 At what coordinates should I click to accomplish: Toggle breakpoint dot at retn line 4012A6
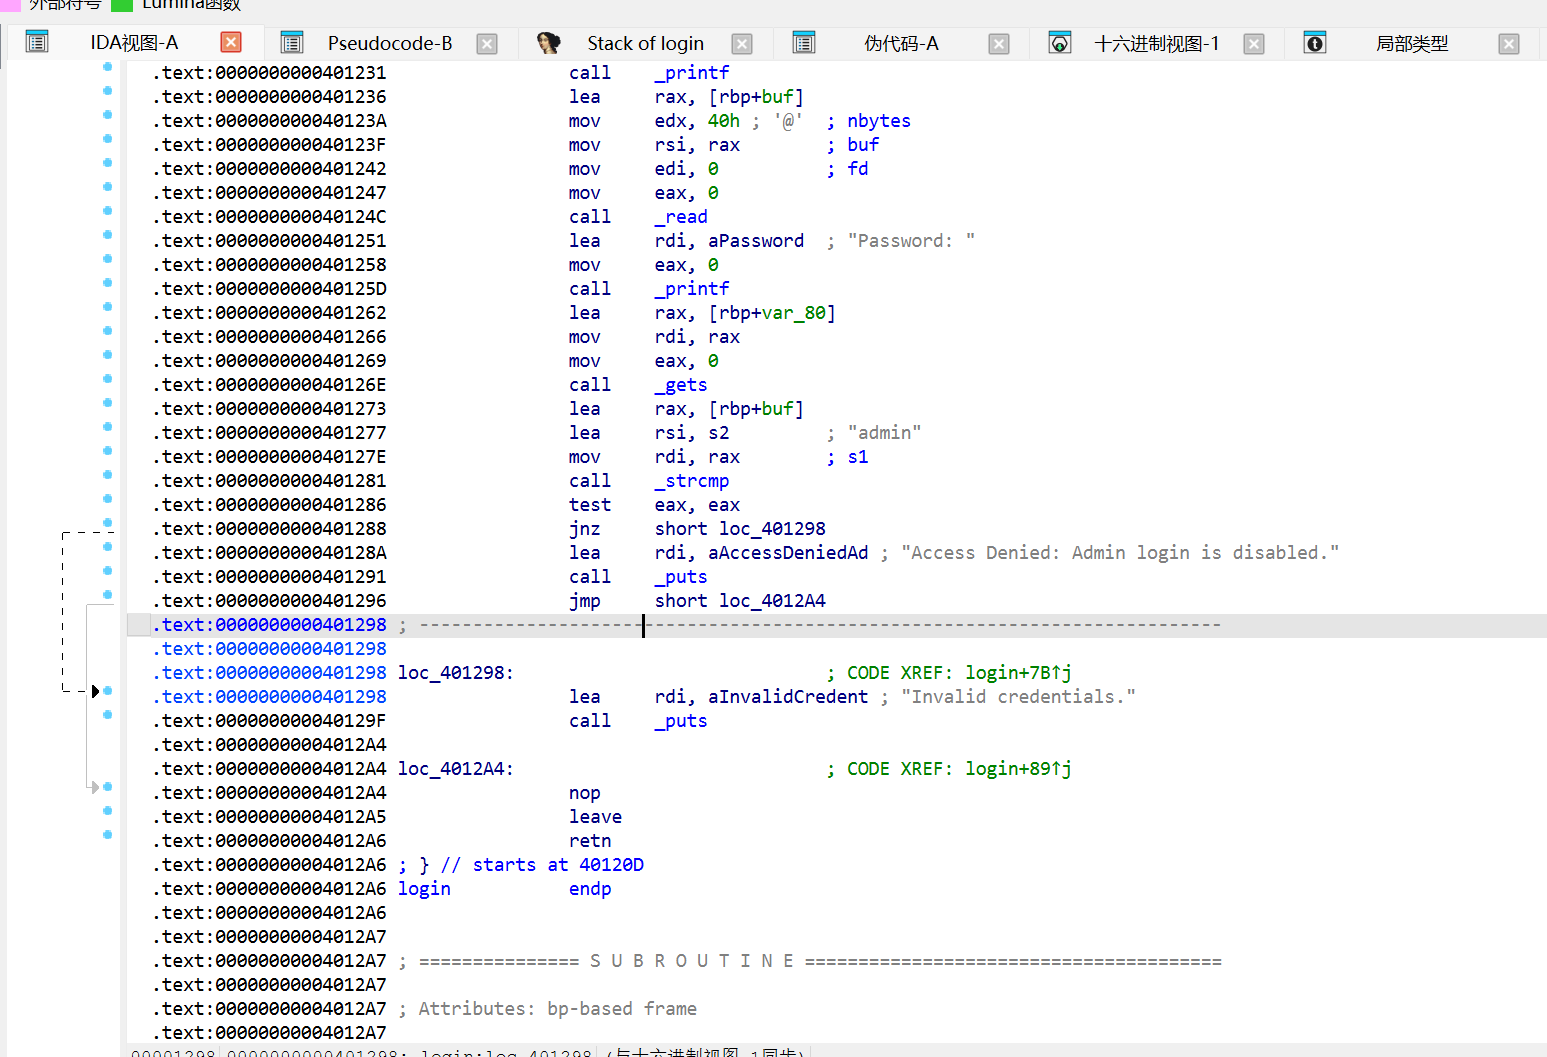pyautogui.click(x=107, y=835)
